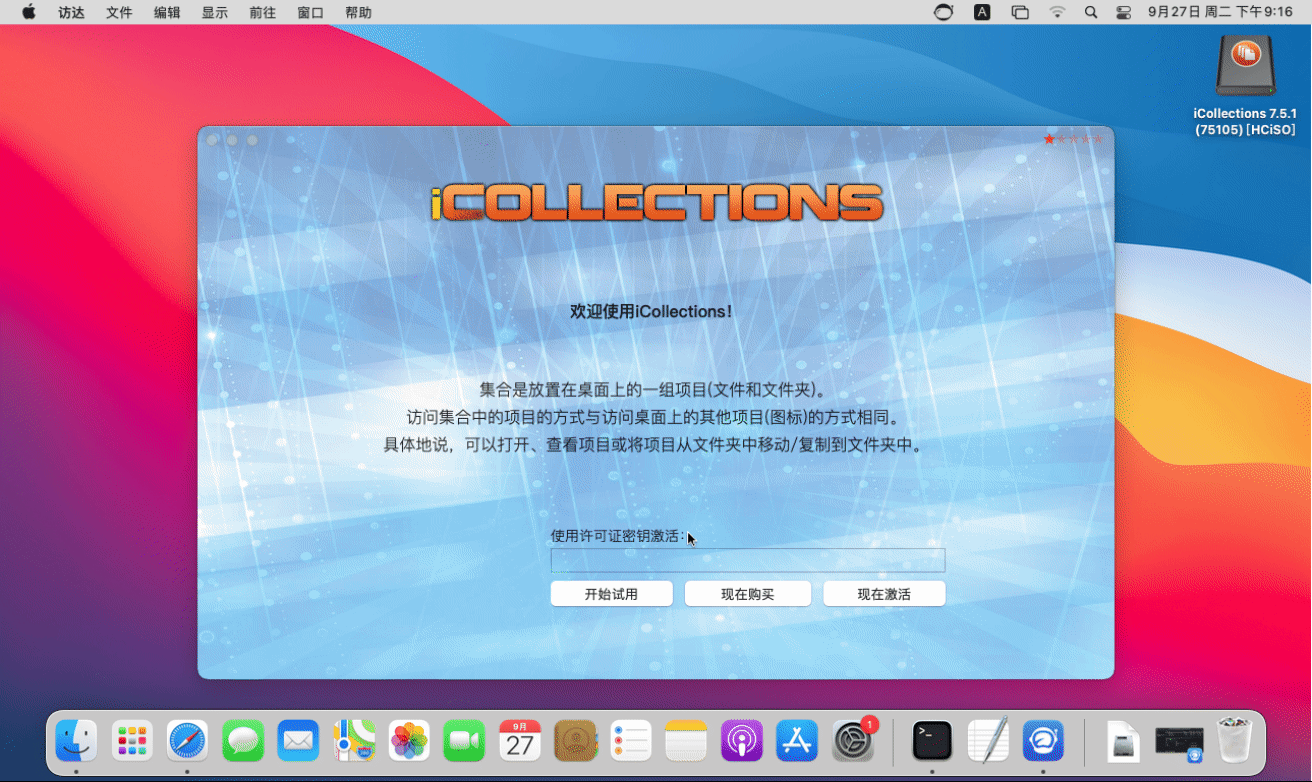Screen dimensions: 1312x782
Task: Click the red star in the window corner
Action: (1049, 139)
